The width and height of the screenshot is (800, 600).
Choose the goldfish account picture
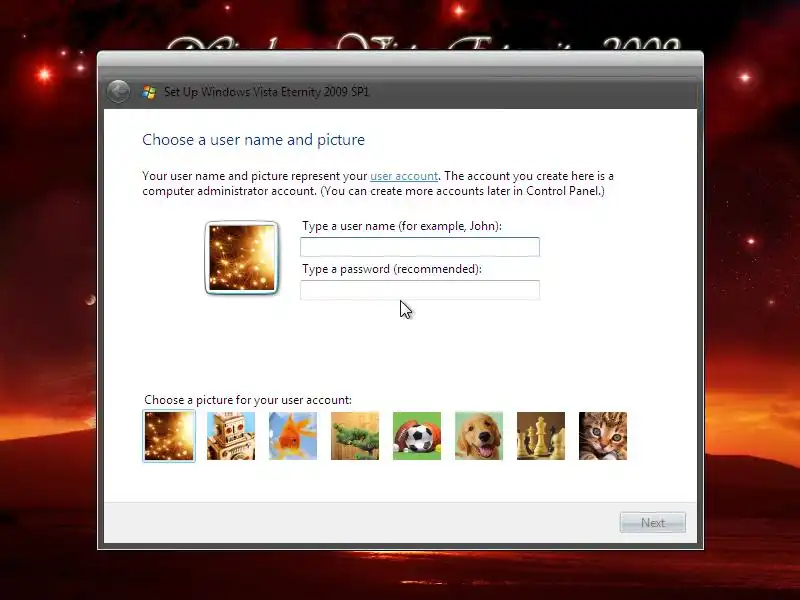[293, 436]
